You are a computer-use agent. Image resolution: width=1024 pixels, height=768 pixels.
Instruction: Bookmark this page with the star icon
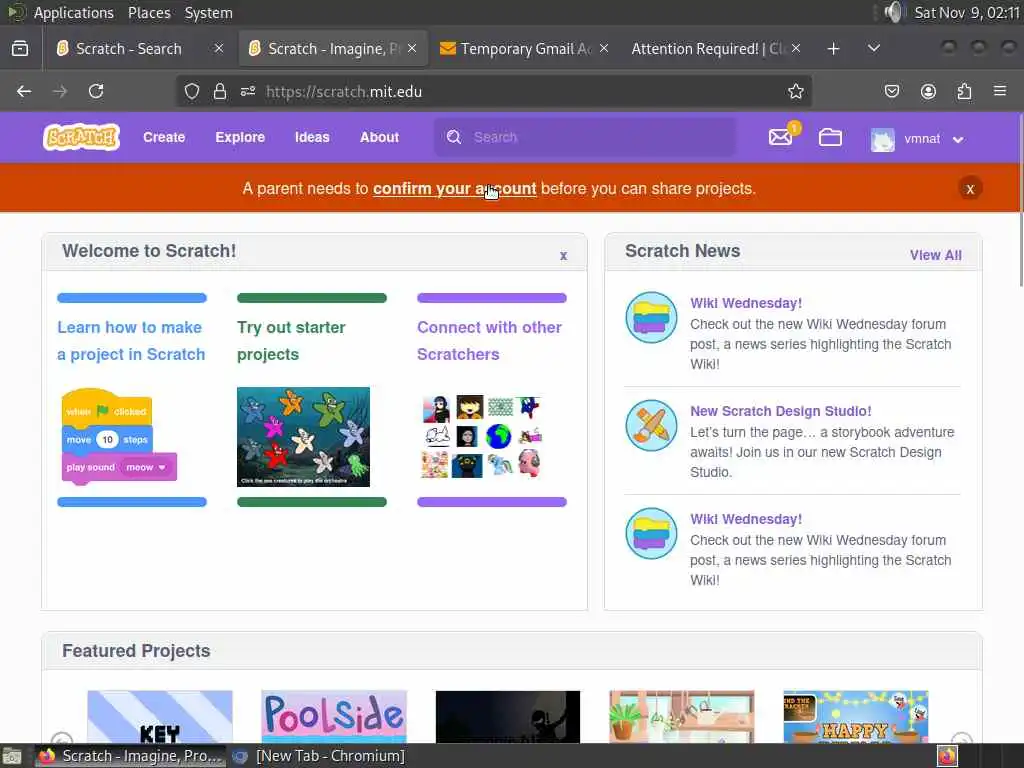pyautogui.click(x=795, y=91)
